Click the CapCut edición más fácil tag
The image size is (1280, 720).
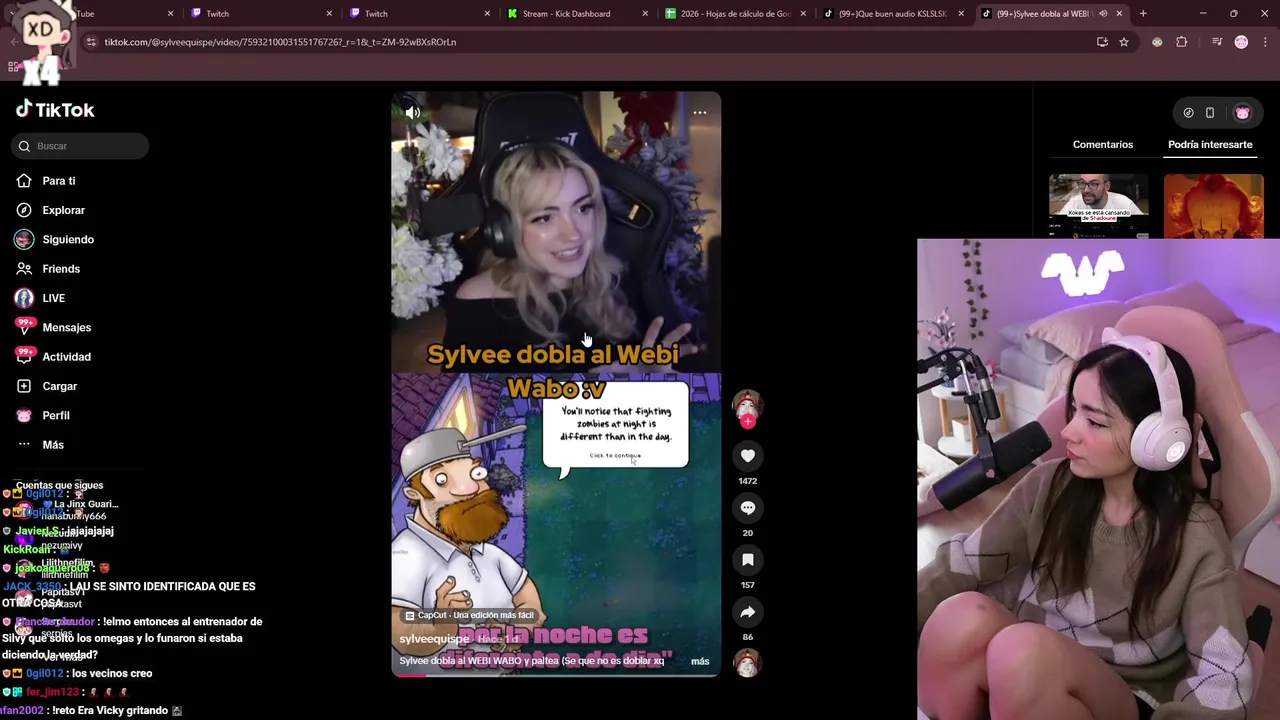(469, 615)
